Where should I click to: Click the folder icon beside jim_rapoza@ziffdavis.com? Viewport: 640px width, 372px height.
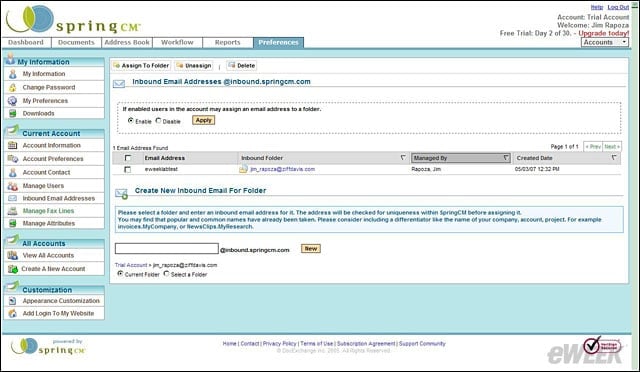(x=243, y=169)
